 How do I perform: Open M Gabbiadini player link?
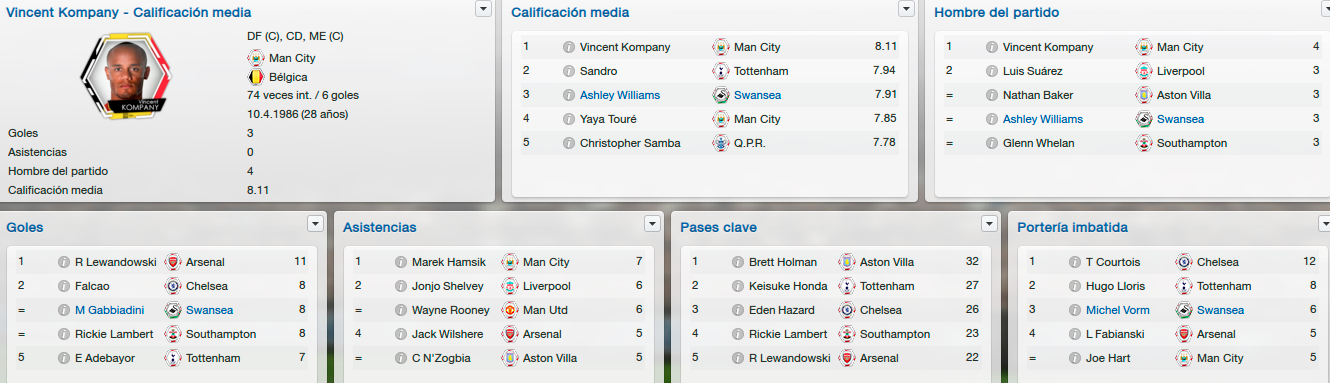(110, 310)
